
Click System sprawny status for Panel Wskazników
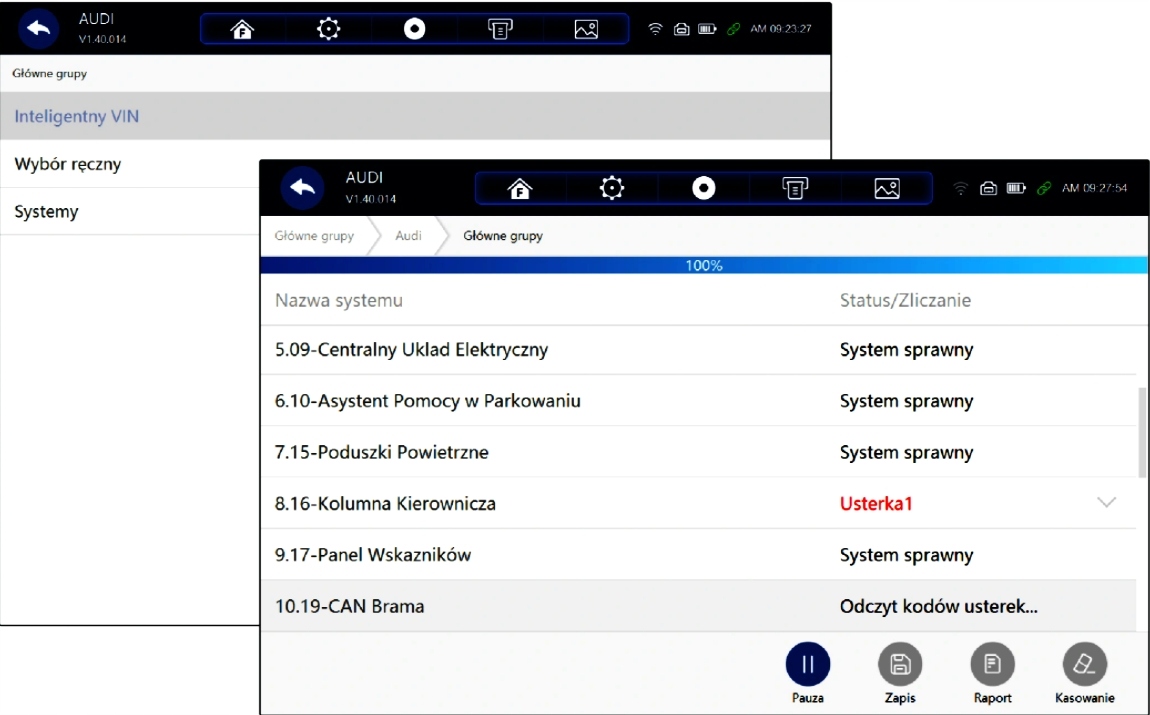click(x=907, y=555)
